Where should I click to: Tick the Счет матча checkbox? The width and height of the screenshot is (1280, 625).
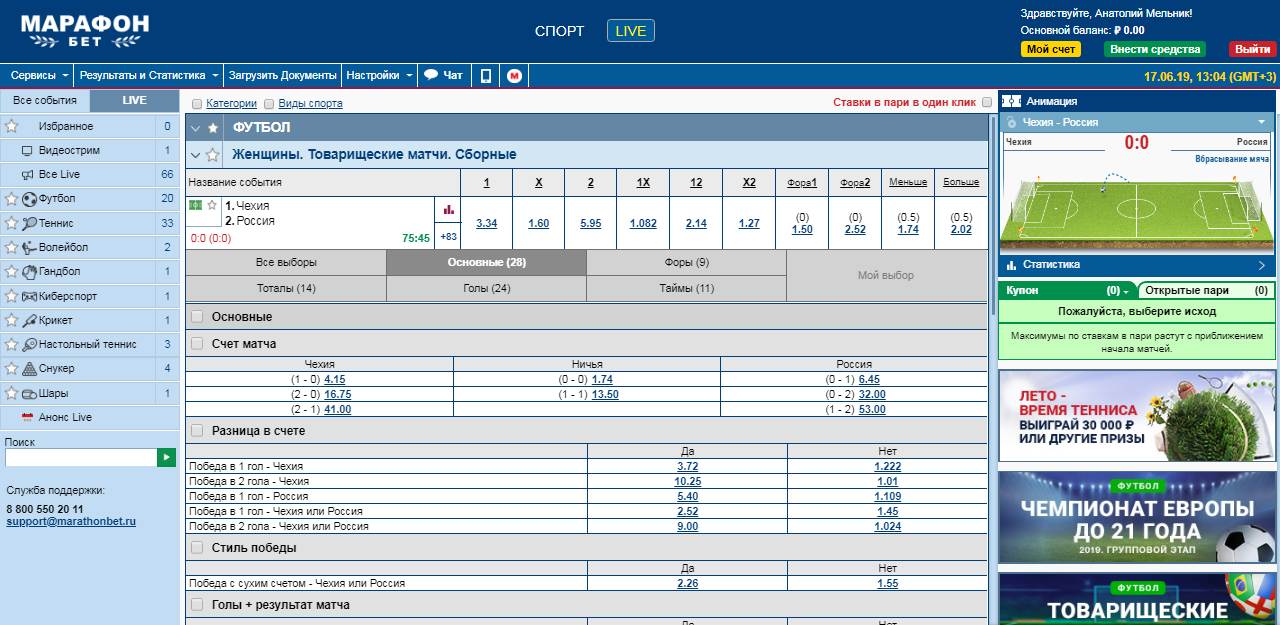[197, 343]
